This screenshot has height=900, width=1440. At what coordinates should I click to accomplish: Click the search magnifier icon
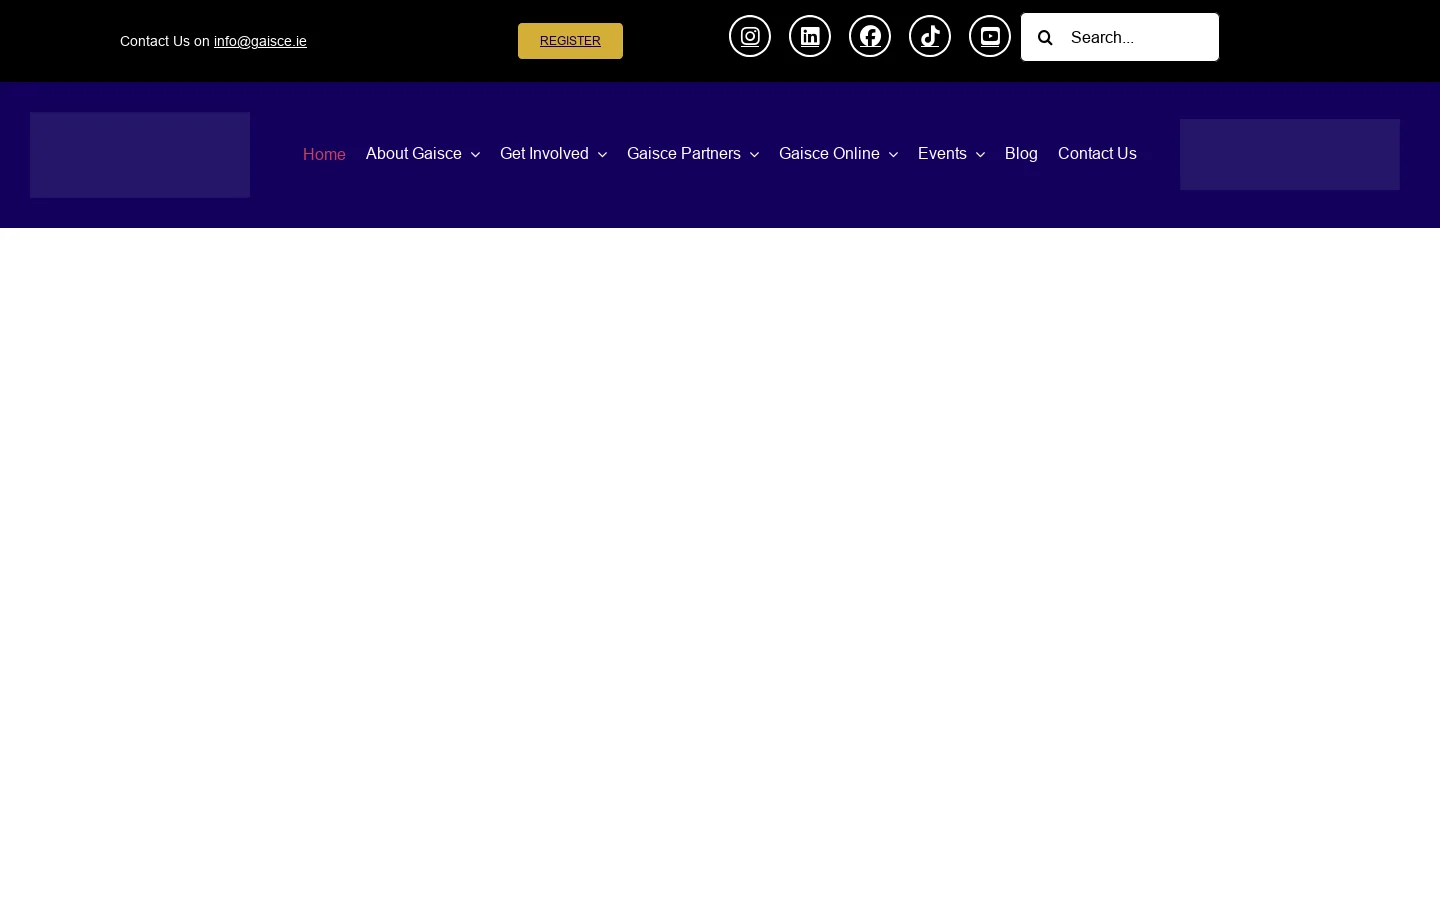1045,38
